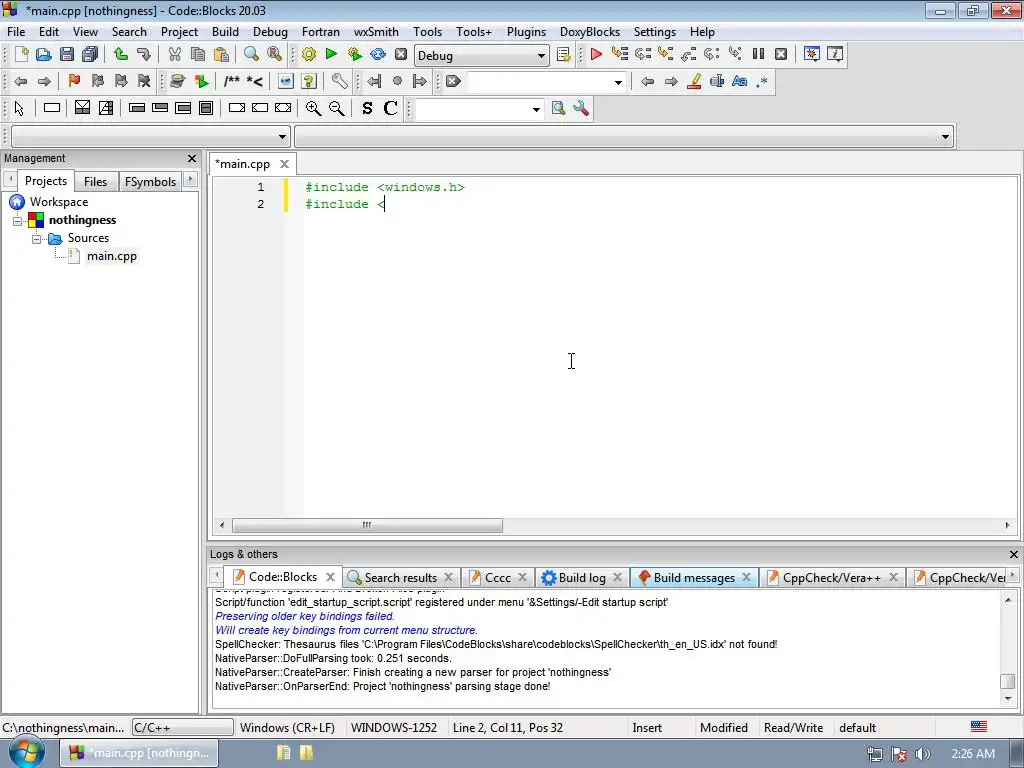Viewport: 1024px width, 768px height.
Task: Build the project with yellow gear icon
Action: click(308, 54)
